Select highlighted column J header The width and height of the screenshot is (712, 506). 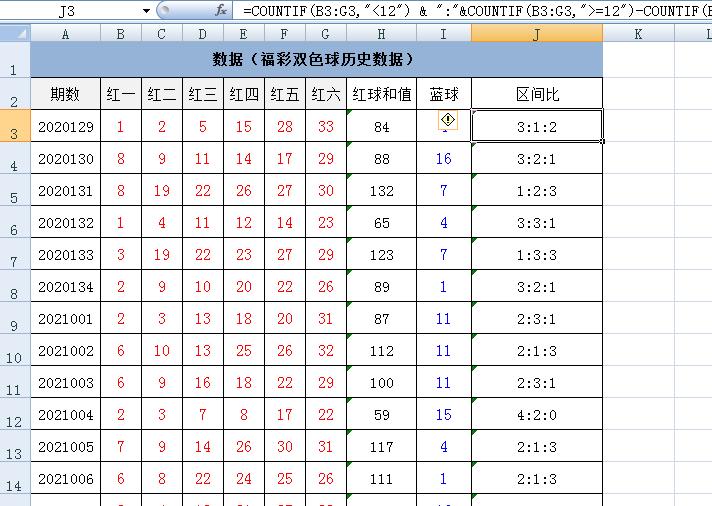tap(537, 34)
